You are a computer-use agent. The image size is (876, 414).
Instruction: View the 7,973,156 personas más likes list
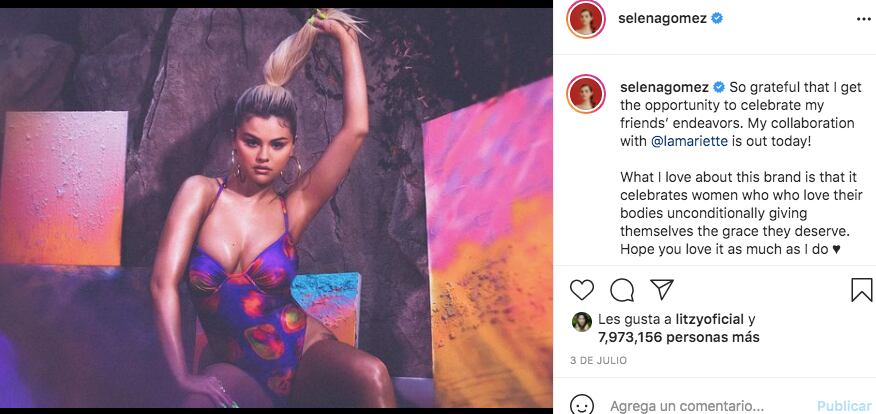(x=678, y=337)
